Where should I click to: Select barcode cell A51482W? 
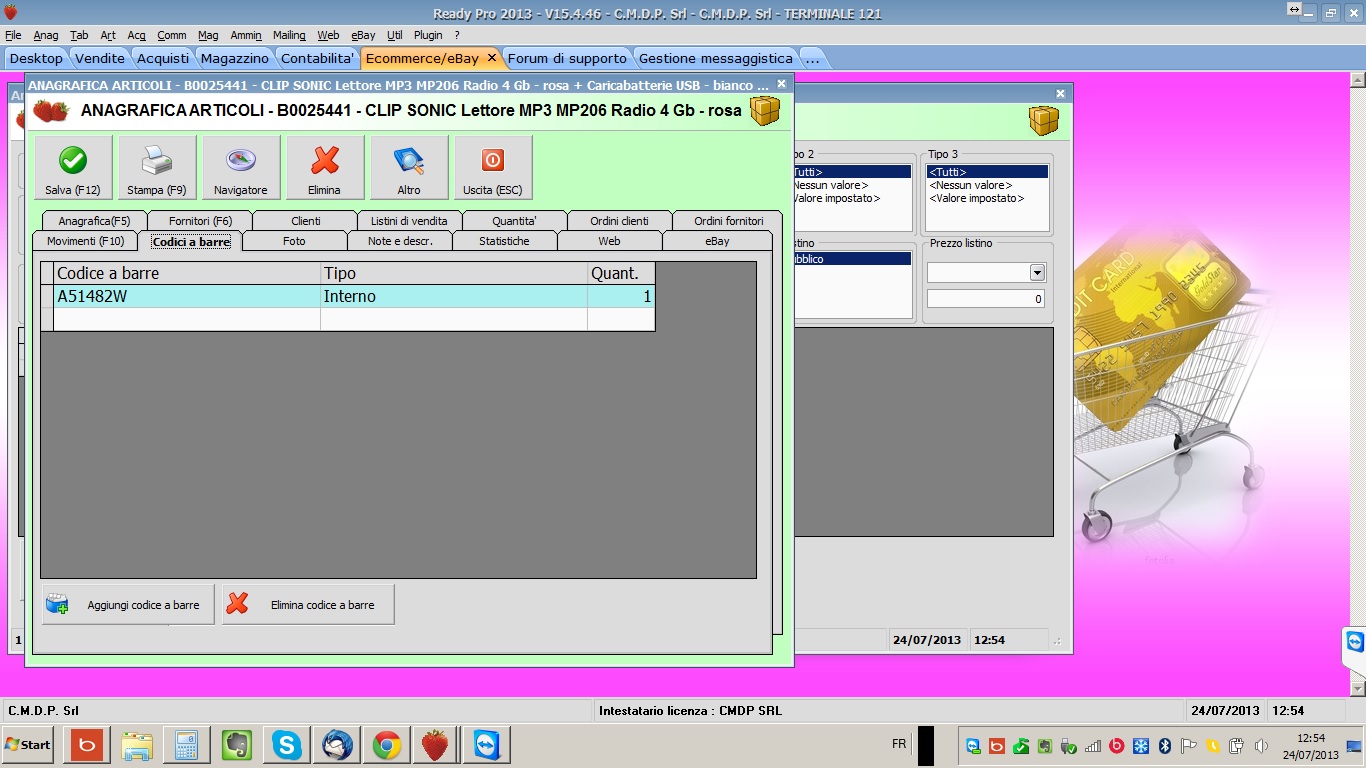[x=187, y=296]
